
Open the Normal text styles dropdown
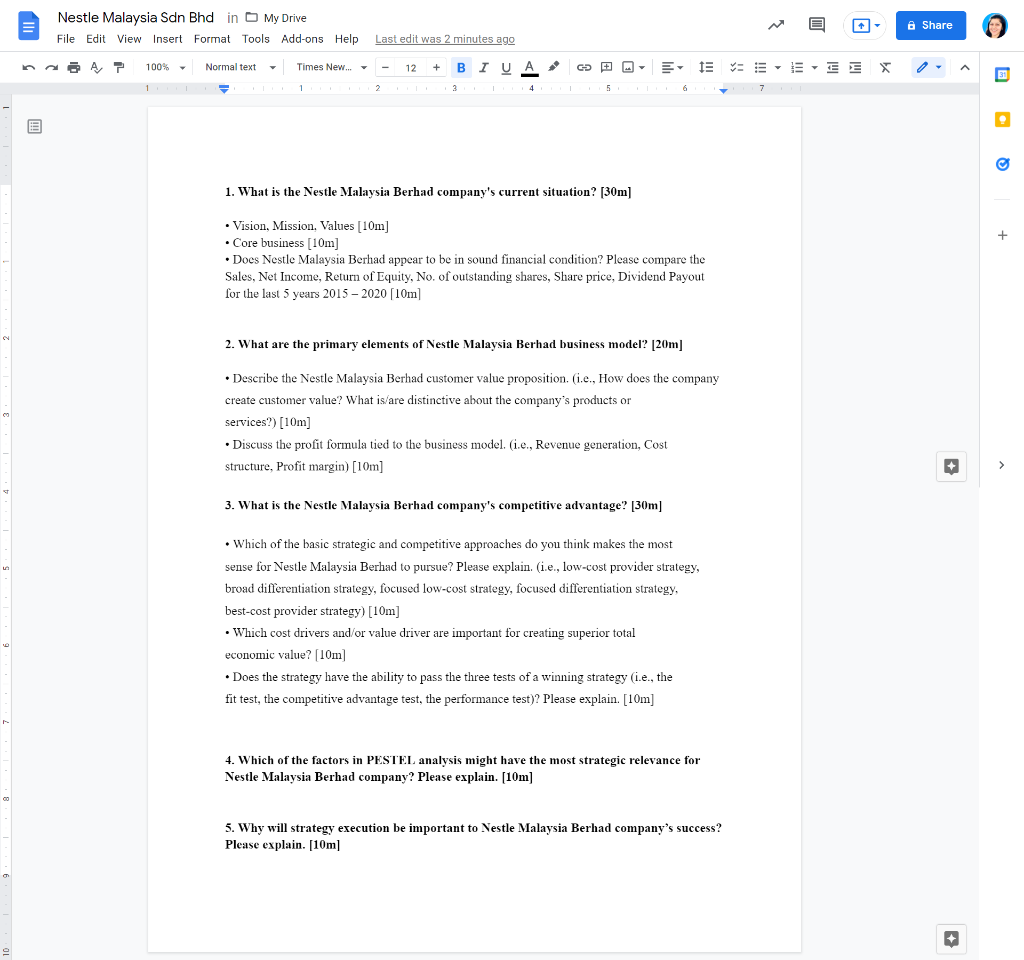tap(240, 67)
